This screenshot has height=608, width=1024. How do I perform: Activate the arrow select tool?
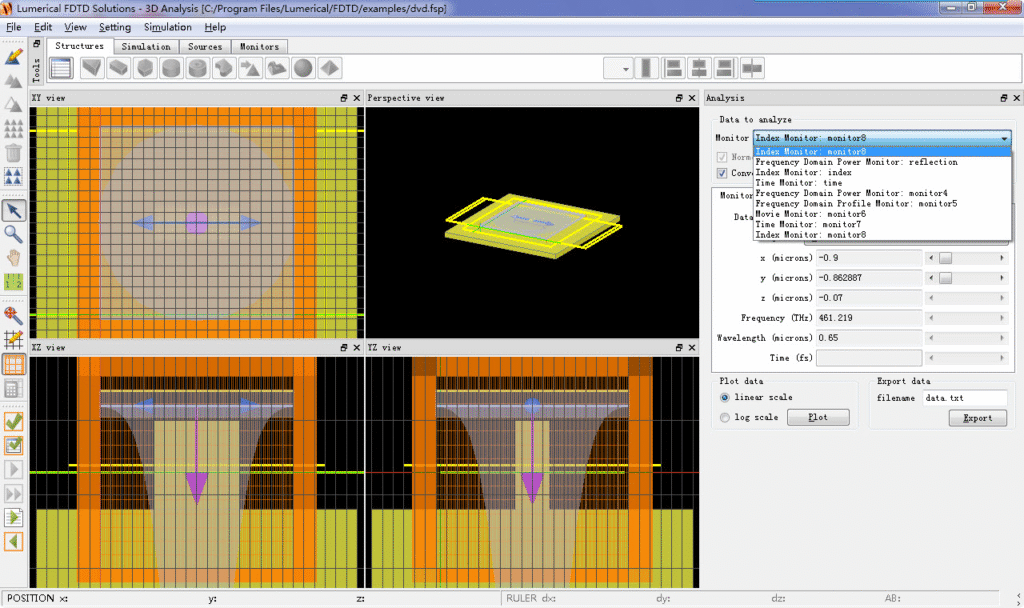click(14, 210)
